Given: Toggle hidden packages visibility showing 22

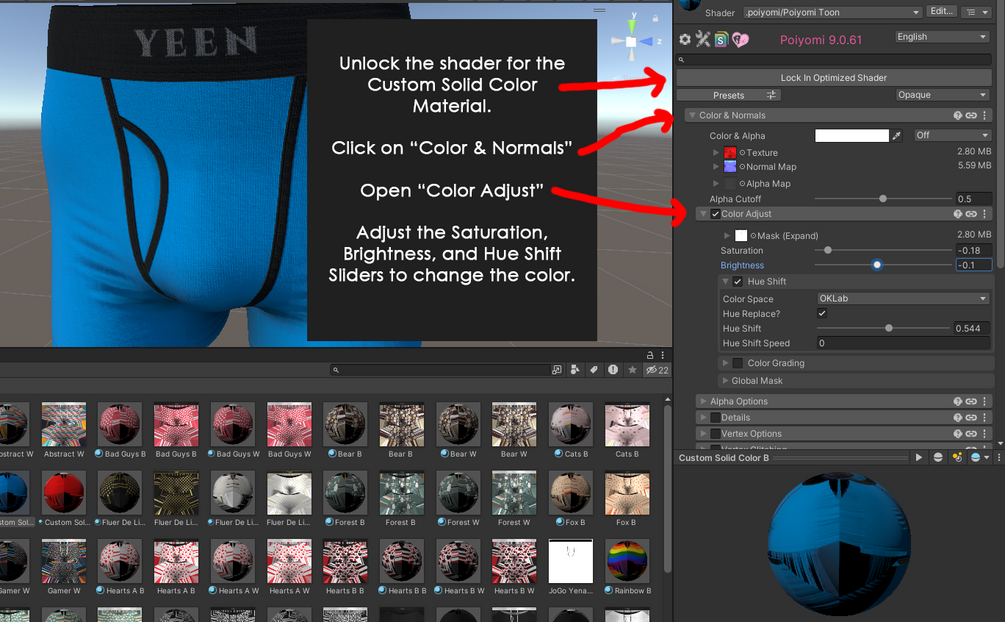Looking at the screenshot, I should 657,370.
